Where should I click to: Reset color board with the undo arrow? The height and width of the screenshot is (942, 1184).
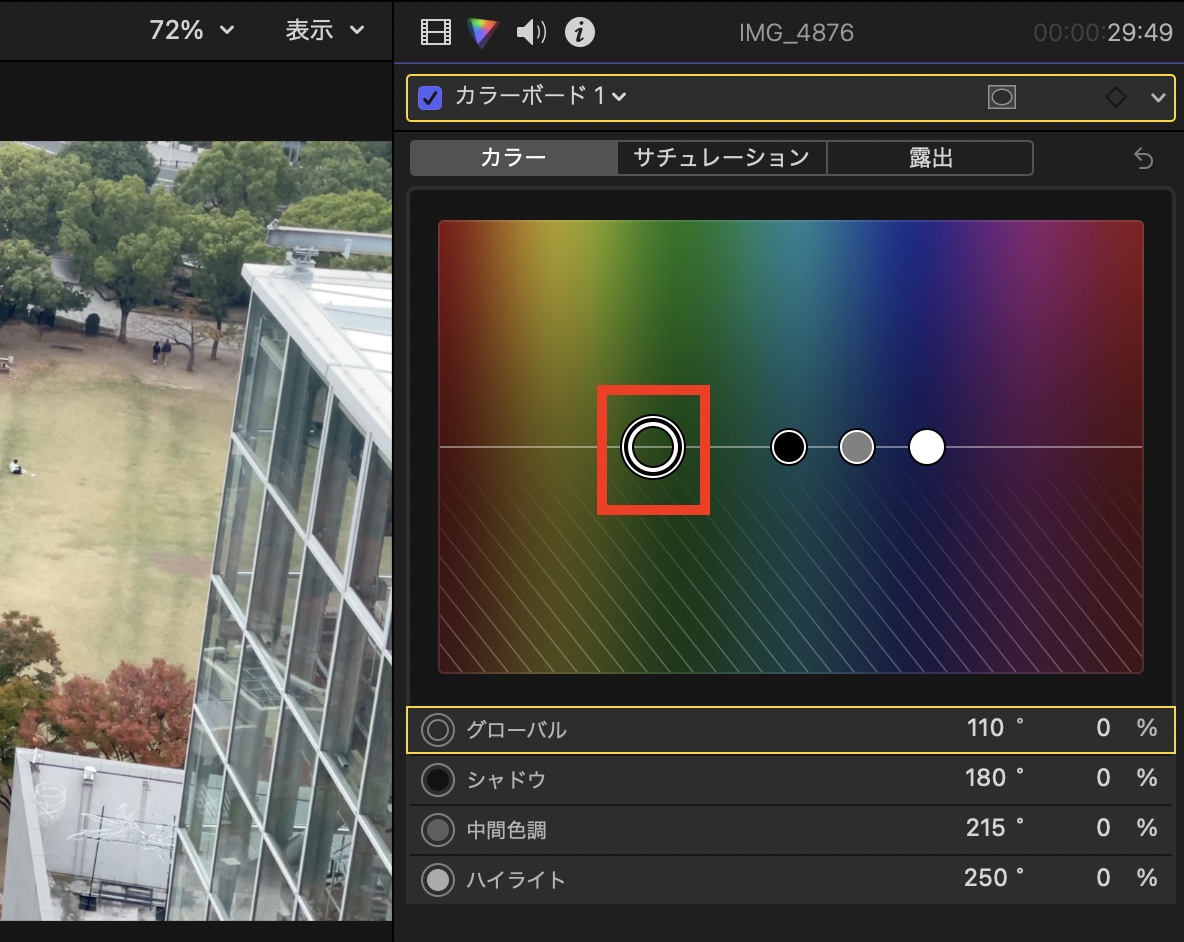pyautogui.click(x=1143, y=159)
